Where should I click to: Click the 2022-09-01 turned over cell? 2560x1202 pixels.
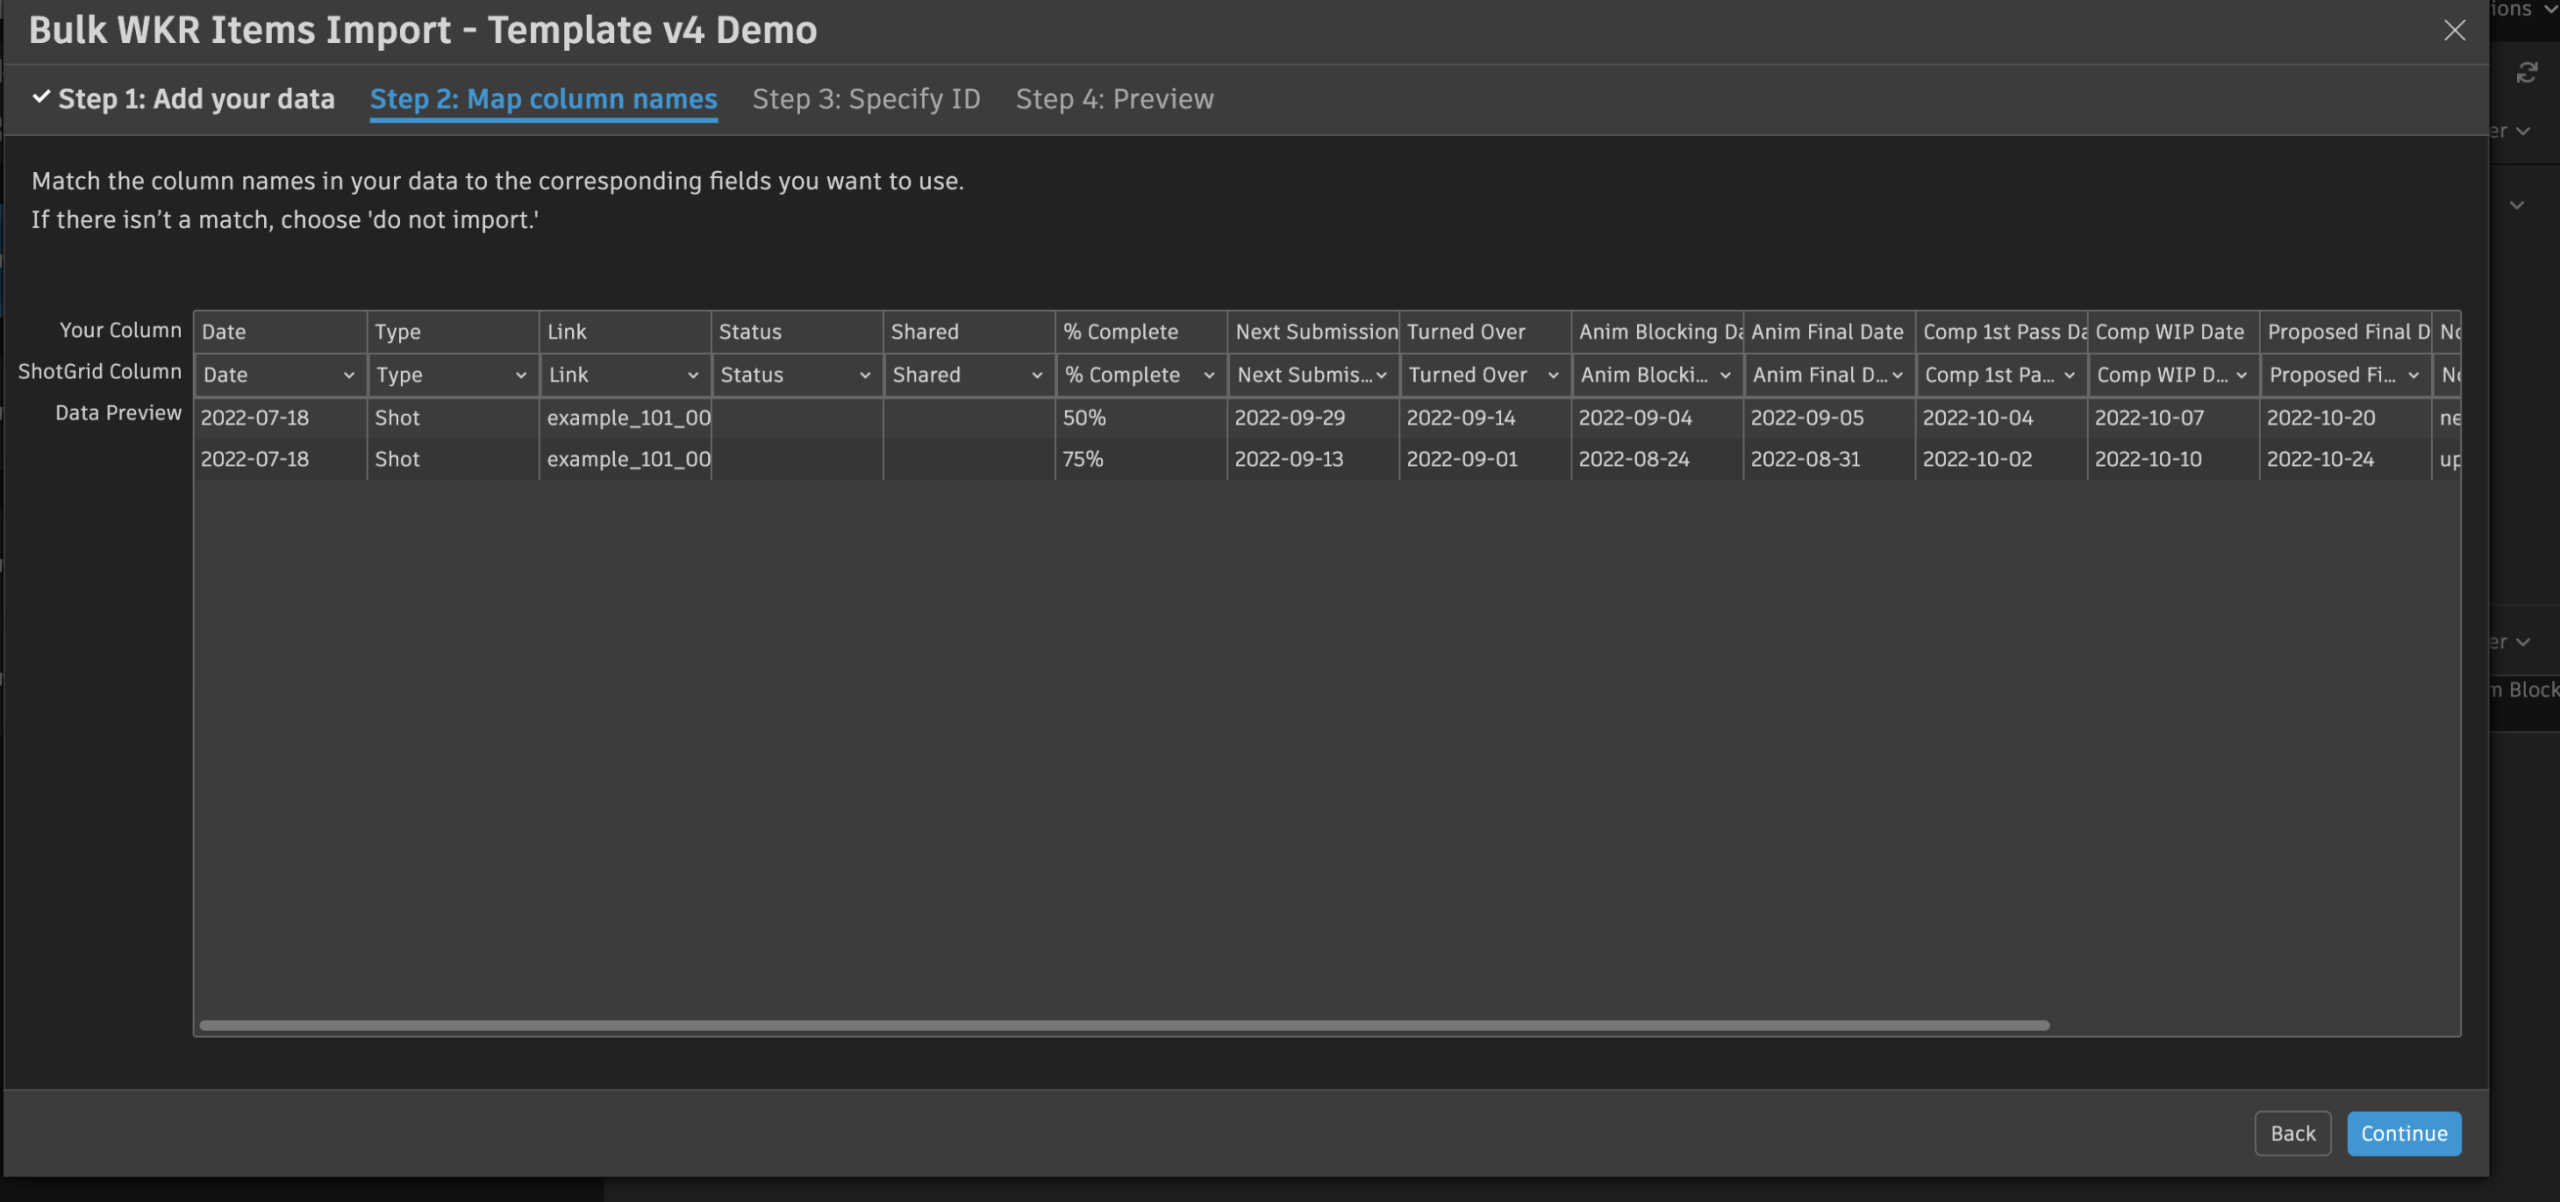1484,459
